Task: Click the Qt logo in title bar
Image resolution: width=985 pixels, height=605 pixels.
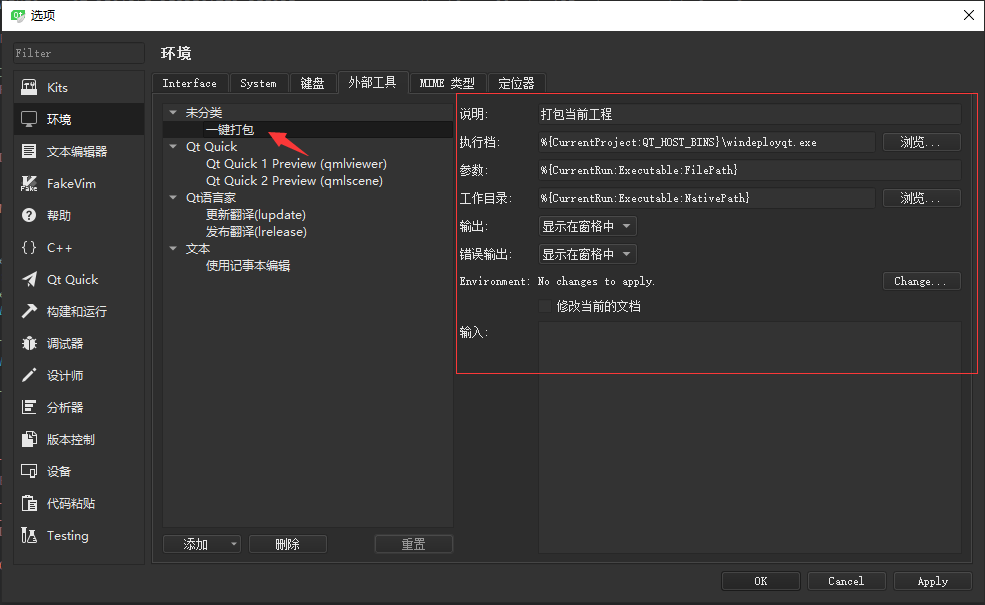Action: [x=18, y=15]
